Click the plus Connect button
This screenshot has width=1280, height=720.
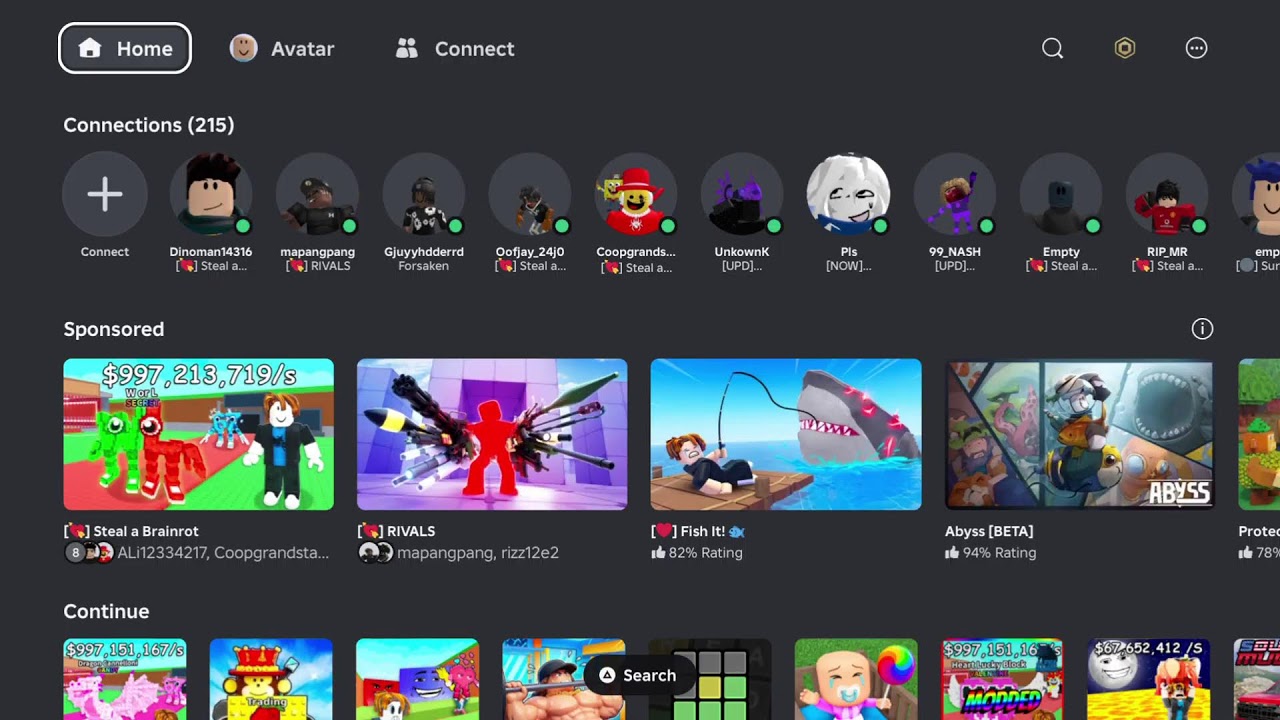click(105, 194)
